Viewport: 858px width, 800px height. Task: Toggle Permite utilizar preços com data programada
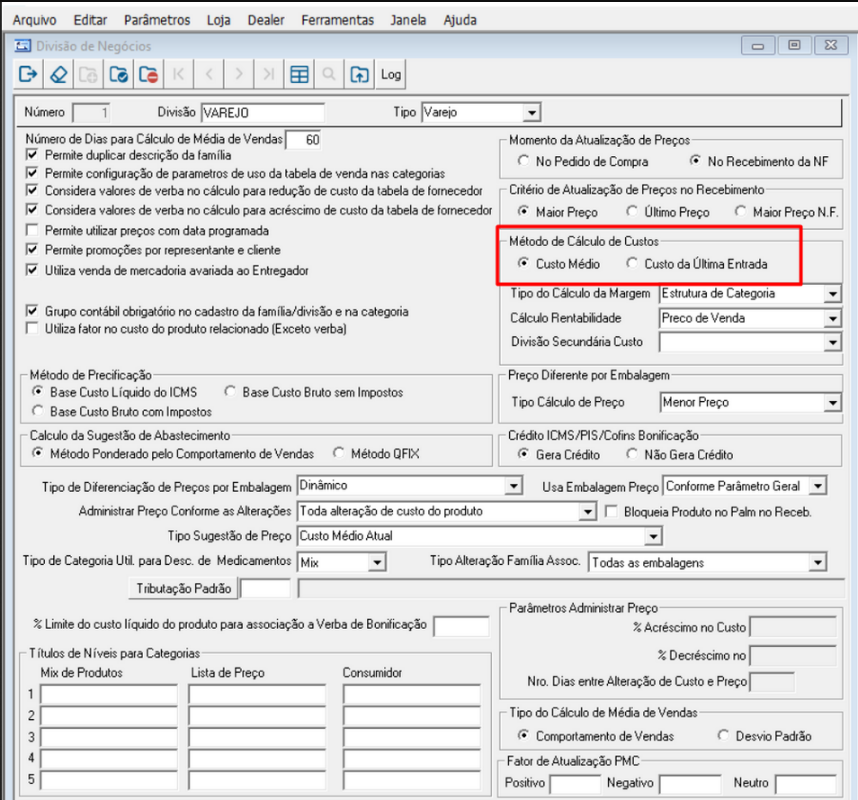tap(32, 230)
